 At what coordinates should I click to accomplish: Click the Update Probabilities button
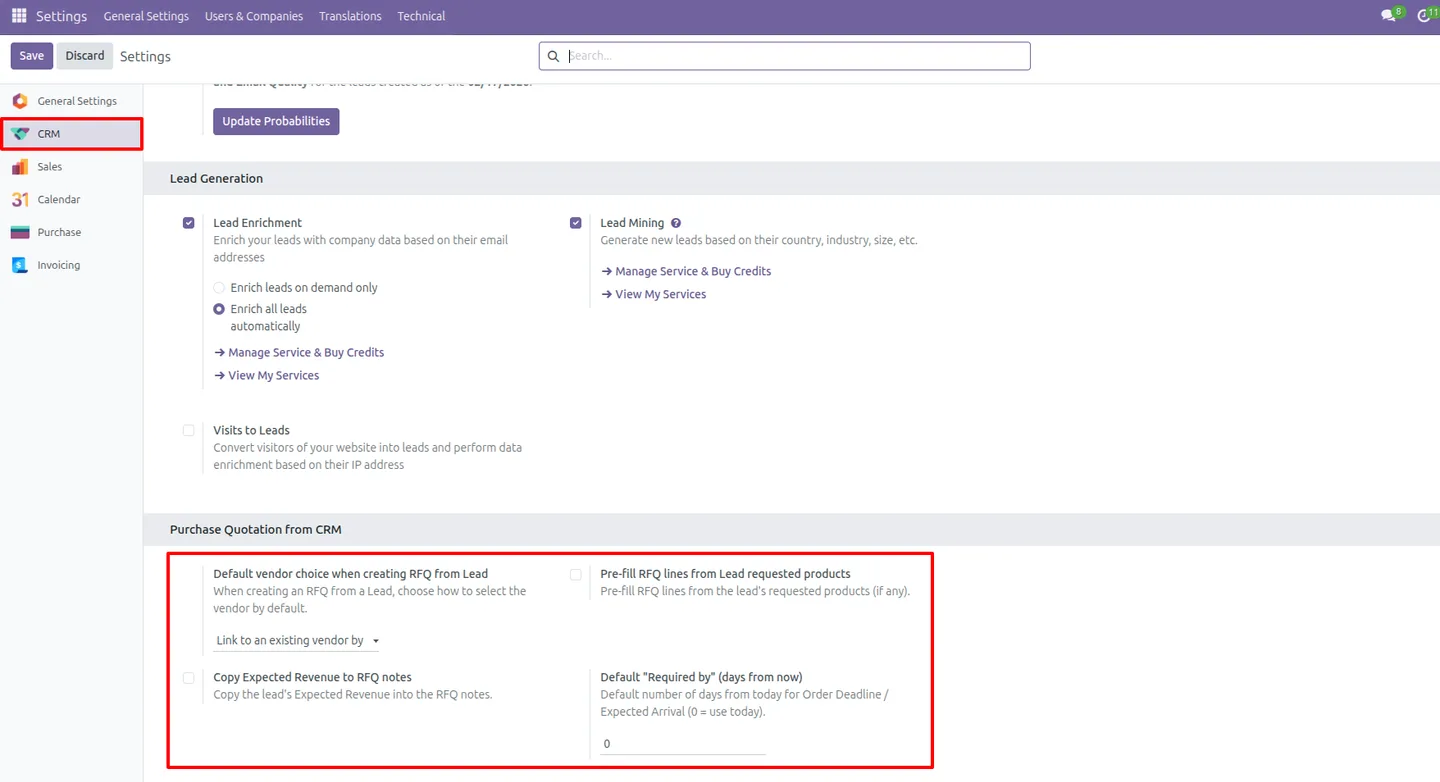[x=276, y=121]
